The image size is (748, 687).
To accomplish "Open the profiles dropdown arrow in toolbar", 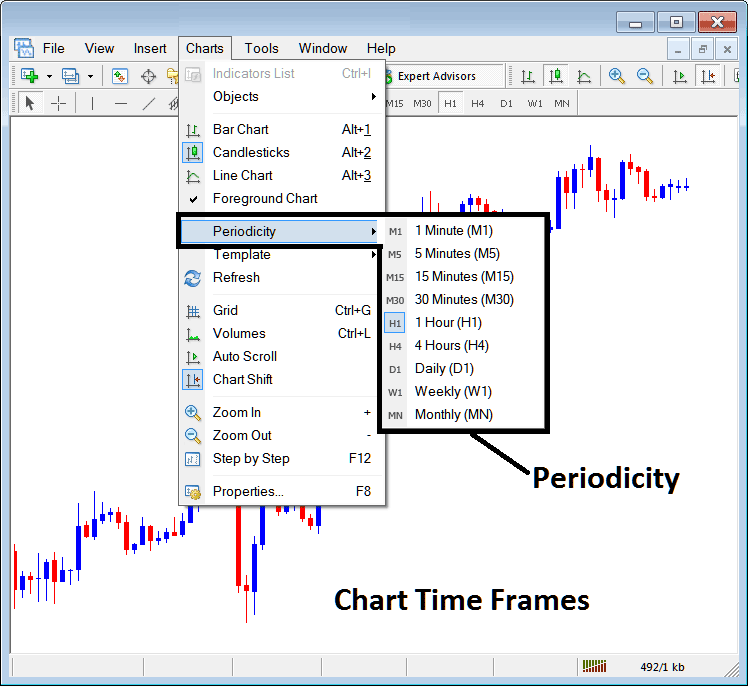I will pyautogui.click(x=90, y=76).
